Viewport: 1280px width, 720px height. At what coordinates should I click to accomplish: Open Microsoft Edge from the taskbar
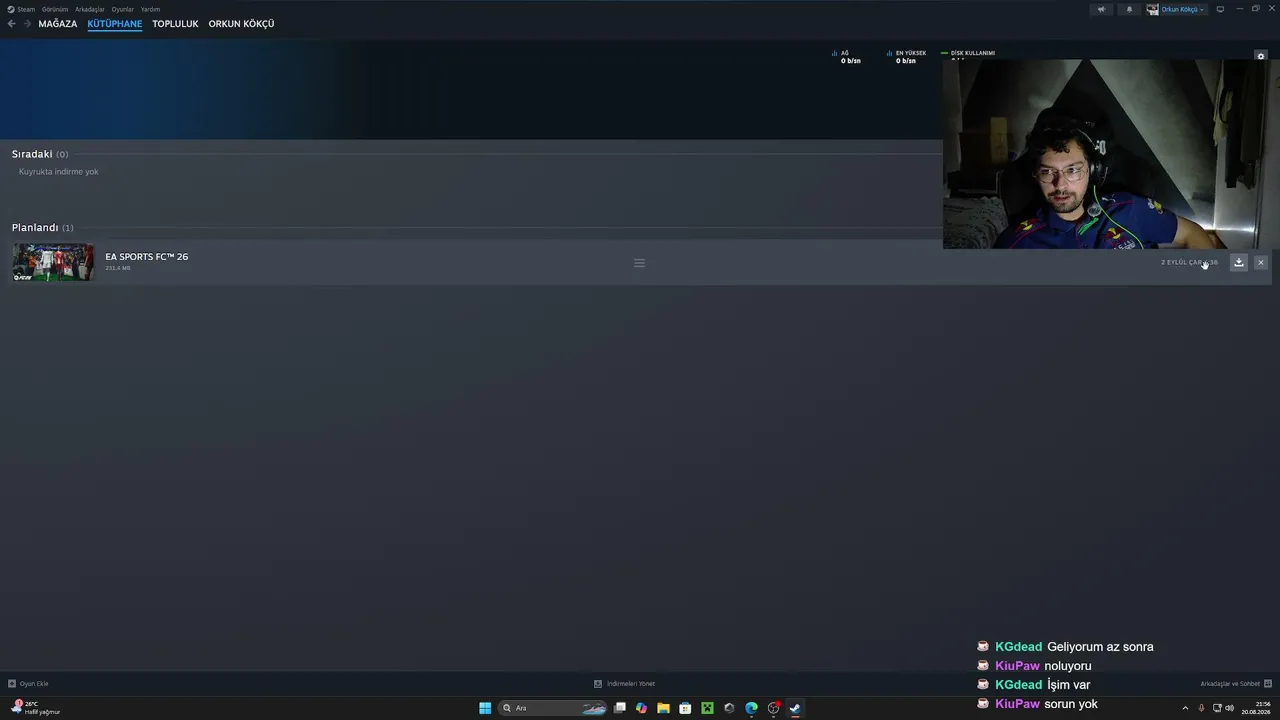[x=751, y=708]
